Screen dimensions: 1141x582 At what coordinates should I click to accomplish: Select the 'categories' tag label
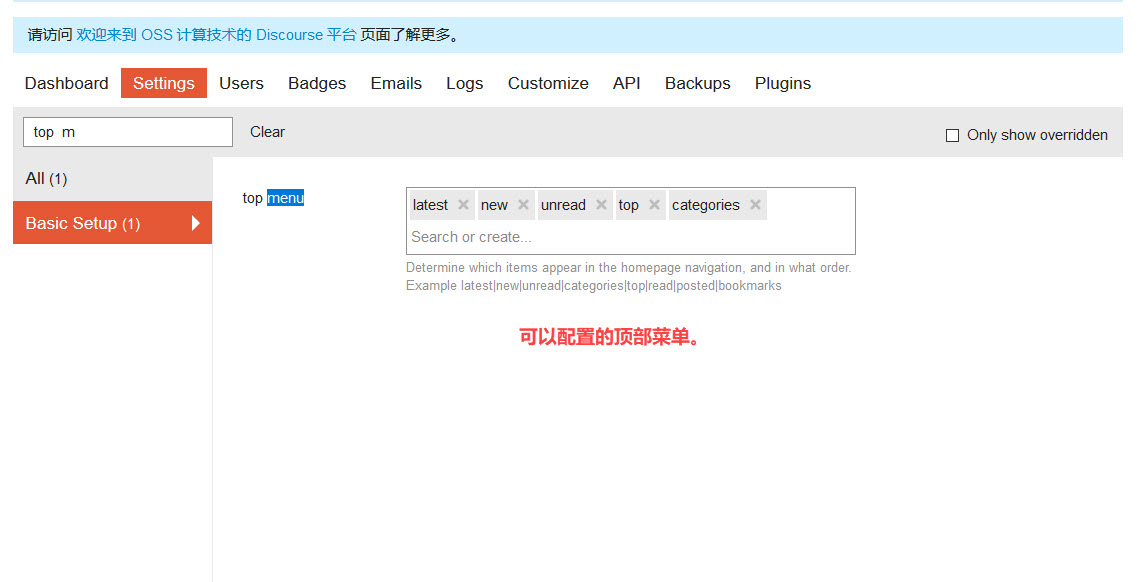[705, 205]
